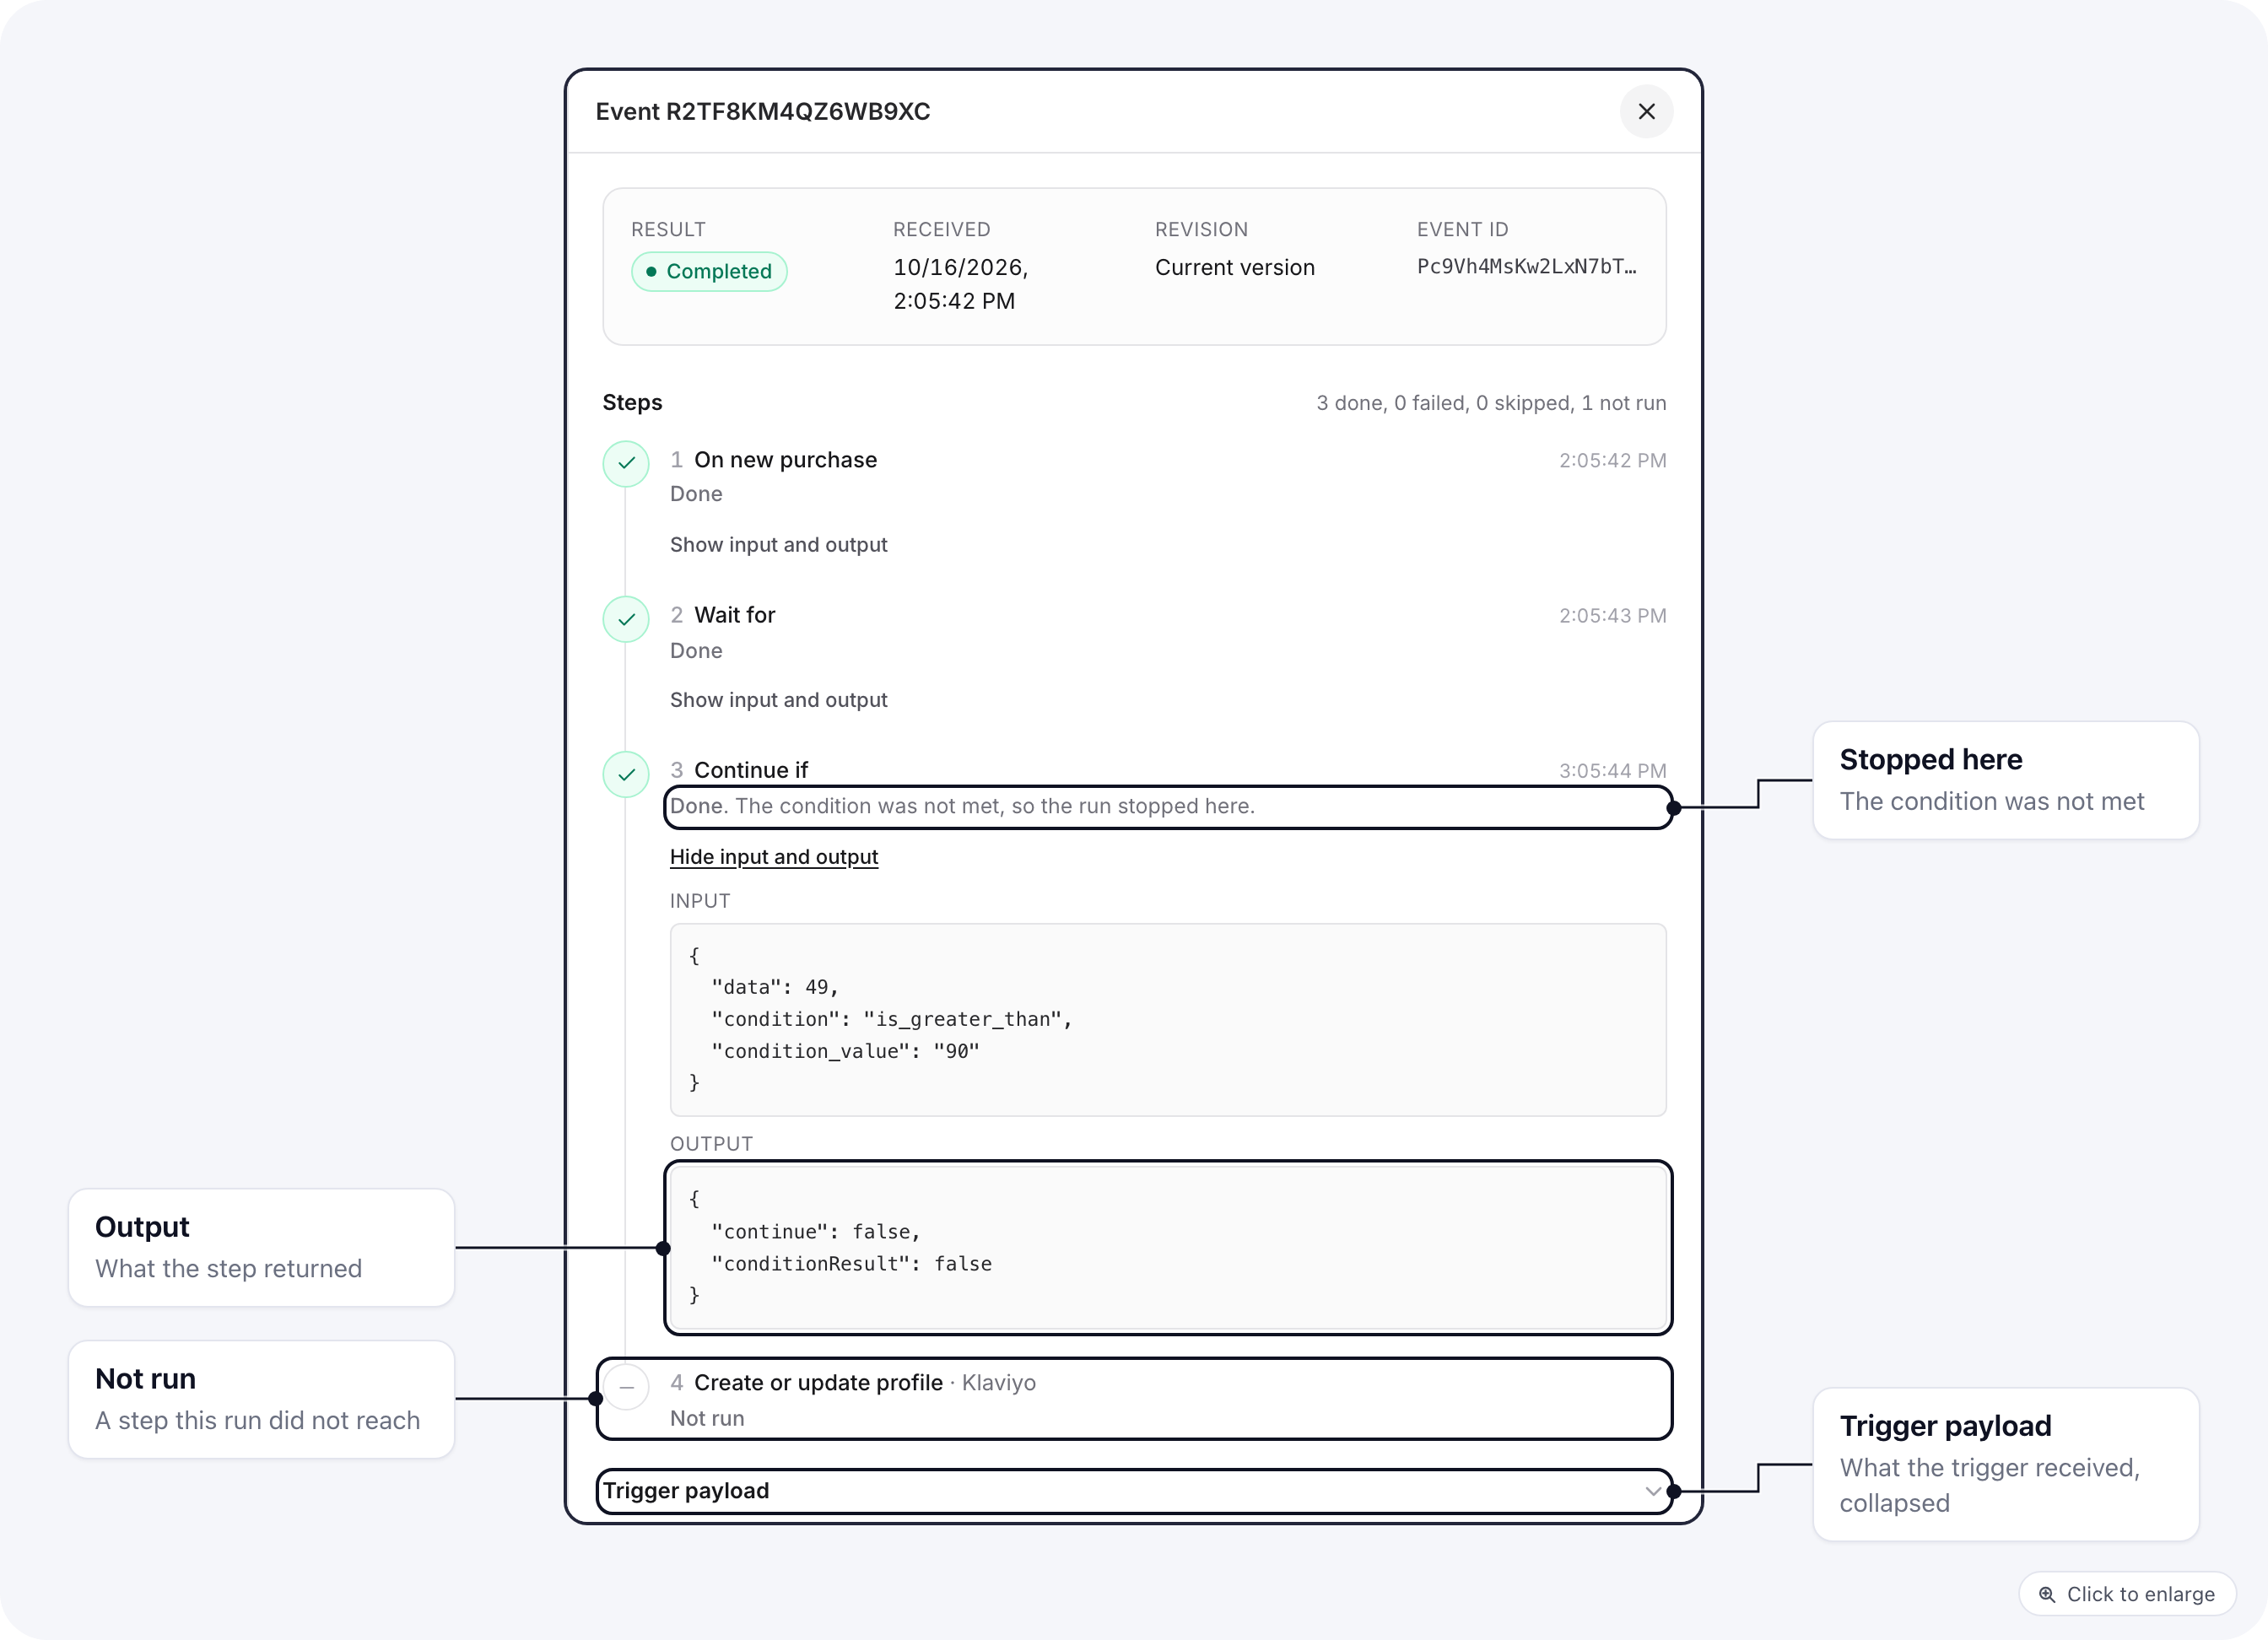Select Create or update profile step title
The width and height of the screenshot is (2268, 1640).
point(818,1383)
